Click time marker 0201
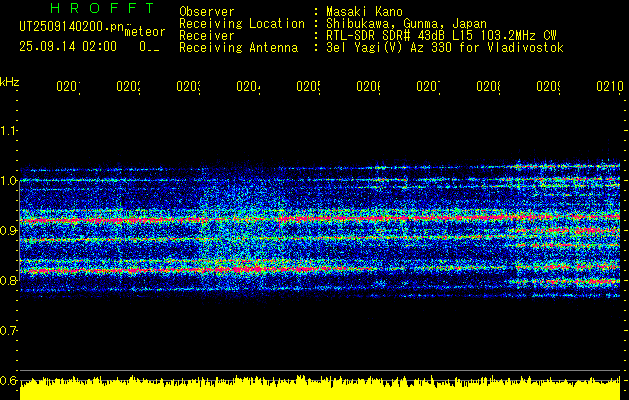The image size is (629, 400). click(68, 86)
